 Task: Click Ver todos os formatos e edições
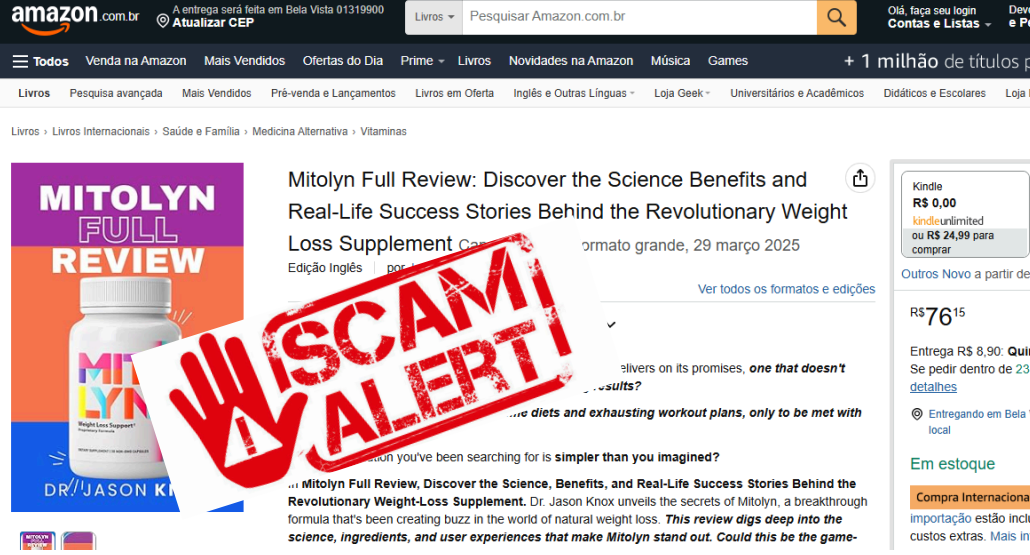point(786,289)
